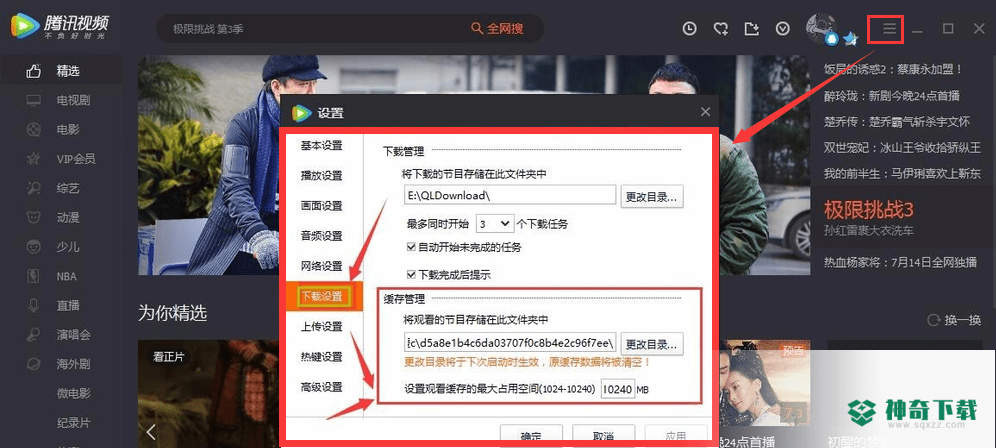The height and width of the screenshot is (448, 996).
Task: Open 双世宠妃 headline link
Action: coord(901,147)
